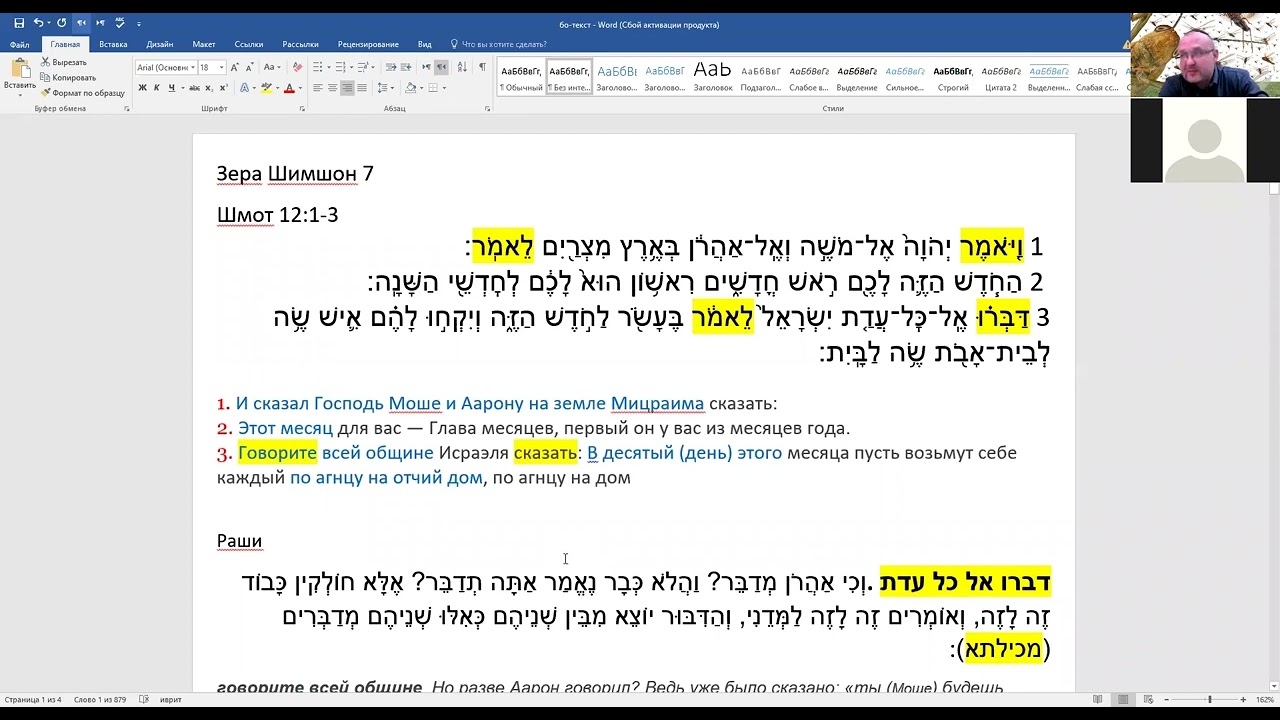Align text to the left
The height and width of the screenshot is (720, 1280).
coord(318,88)
